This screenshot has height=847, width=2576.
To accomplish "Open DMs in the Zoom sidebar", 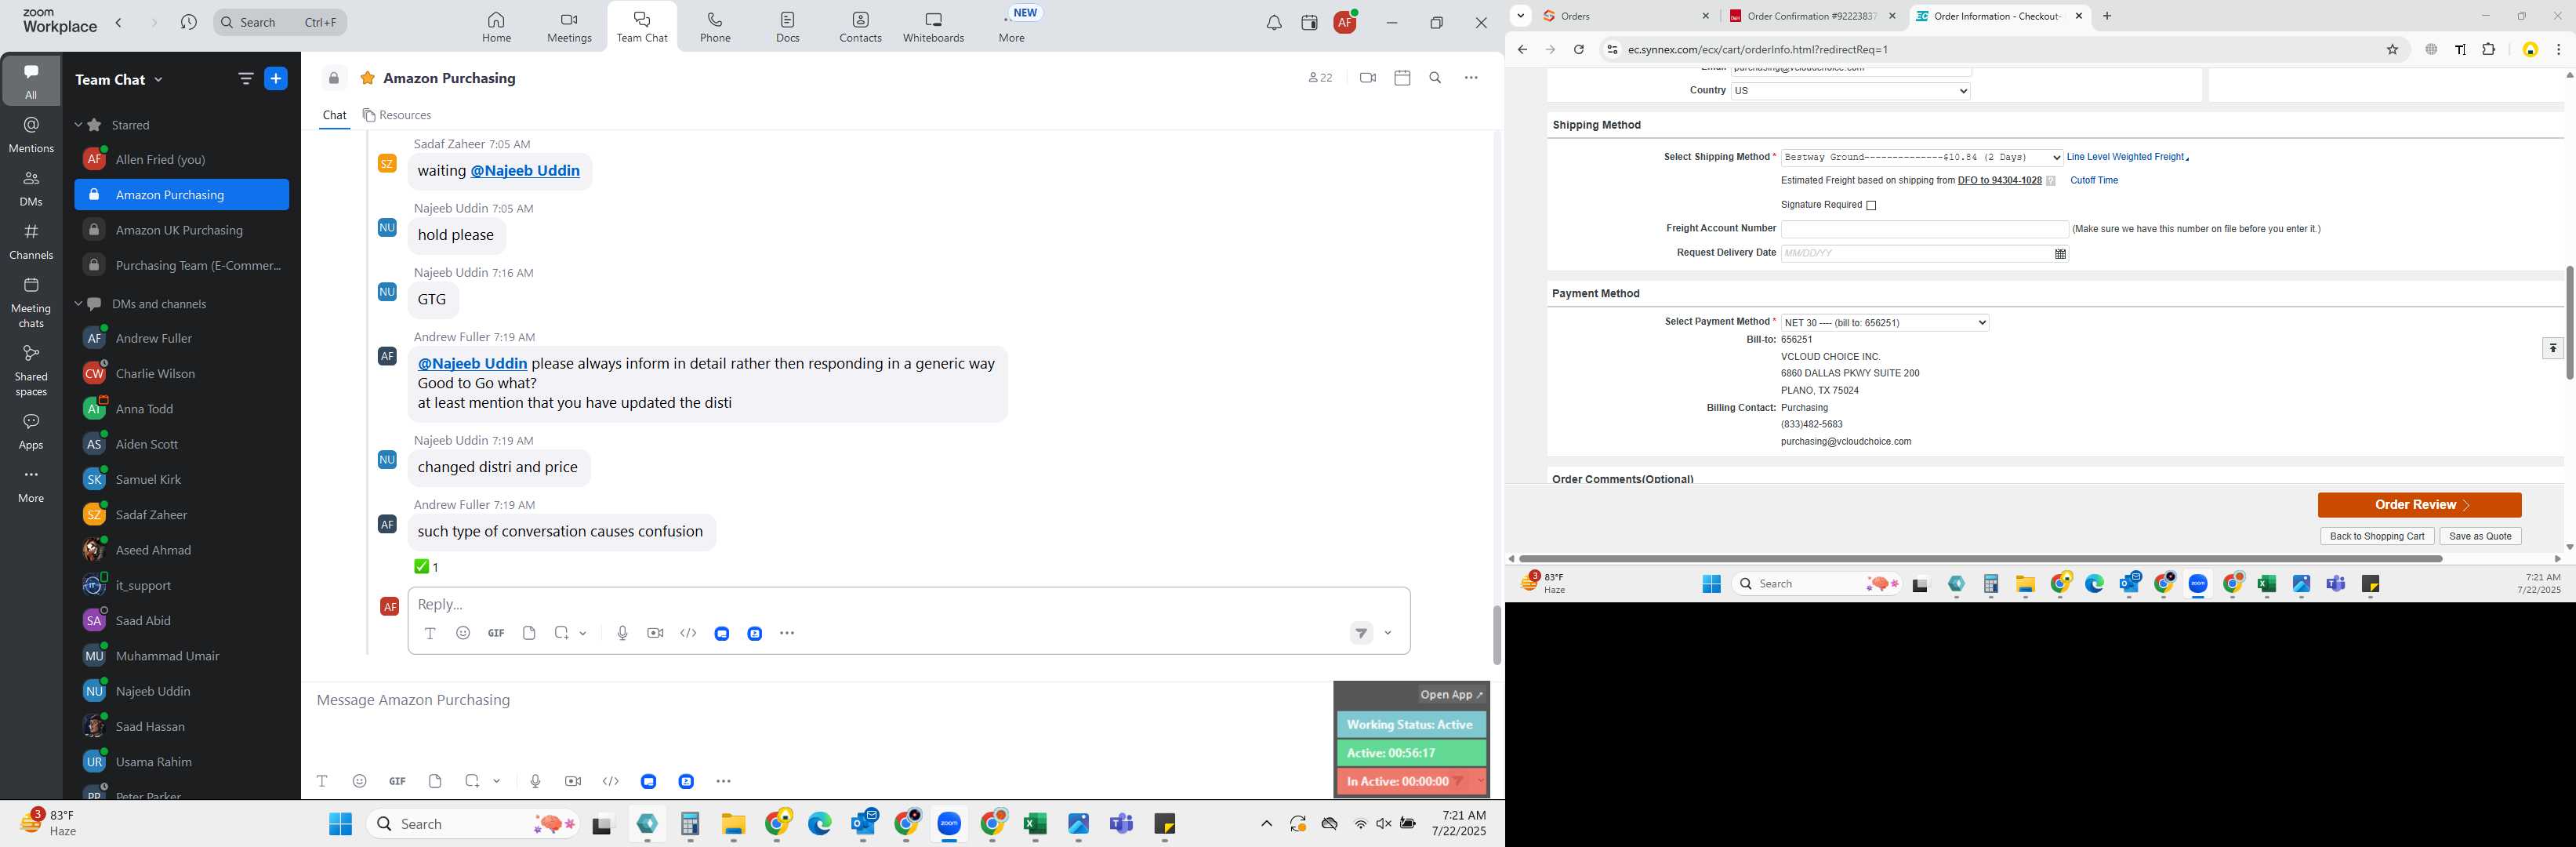I will [x=31, y=188].
